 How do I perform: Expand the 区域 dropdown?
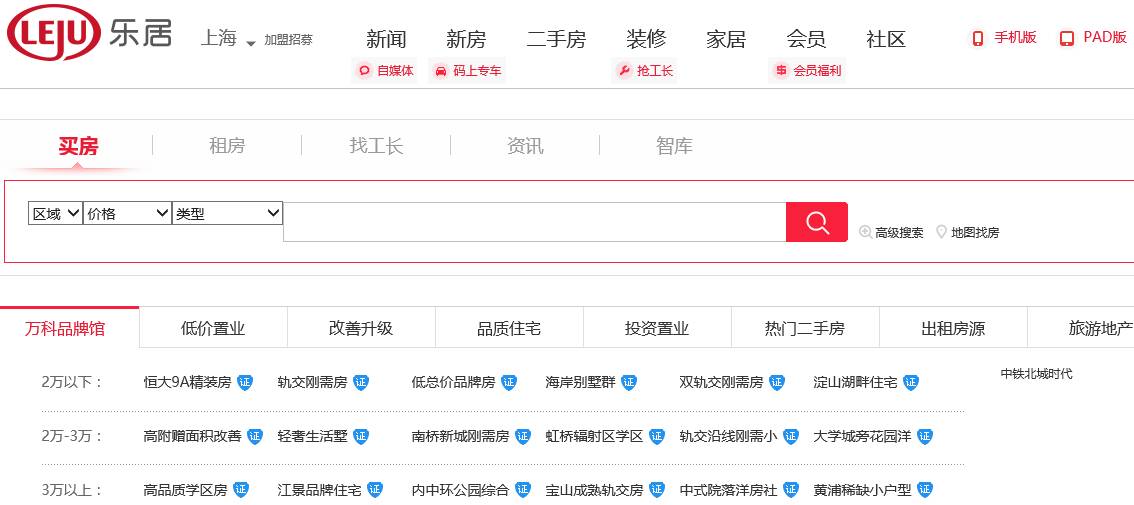click(x=55, y=213)
